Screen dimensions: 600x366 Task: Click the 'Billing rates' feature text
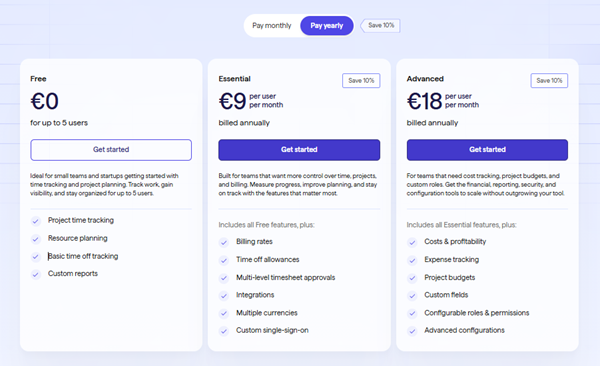[x=254, y=242]
